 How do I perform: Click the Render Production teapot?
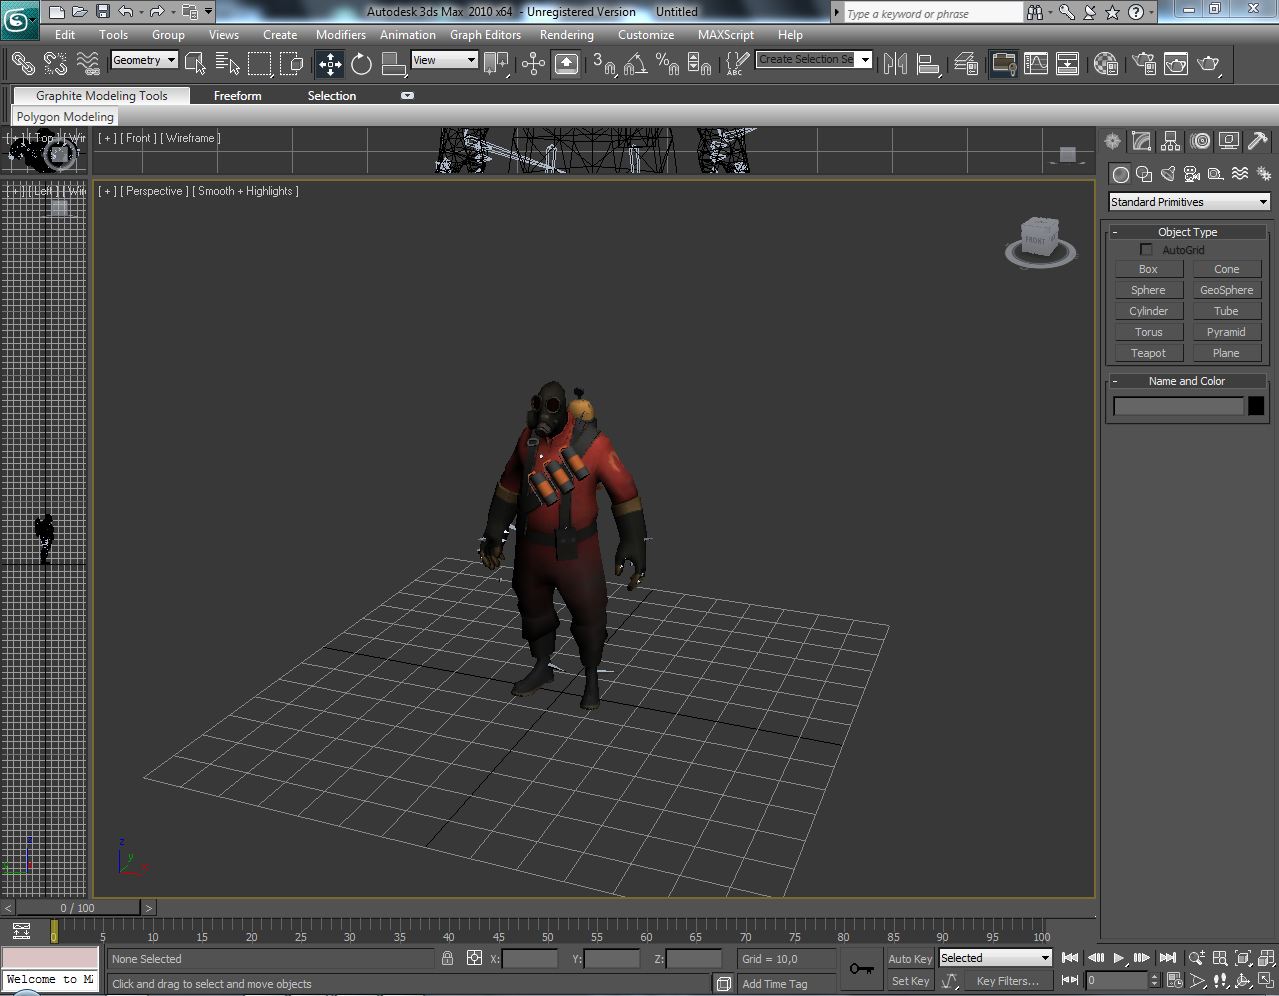[x=1209, y=64]
